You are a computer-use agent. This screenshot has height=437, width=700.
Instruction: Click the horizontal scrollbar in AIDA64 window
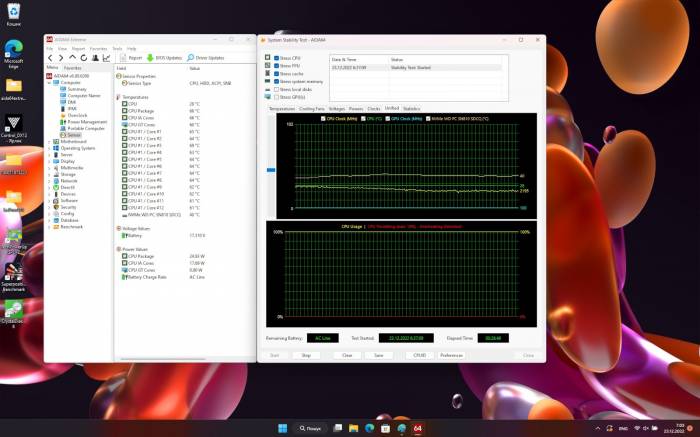pyautogui.click(x=163, y=359)
